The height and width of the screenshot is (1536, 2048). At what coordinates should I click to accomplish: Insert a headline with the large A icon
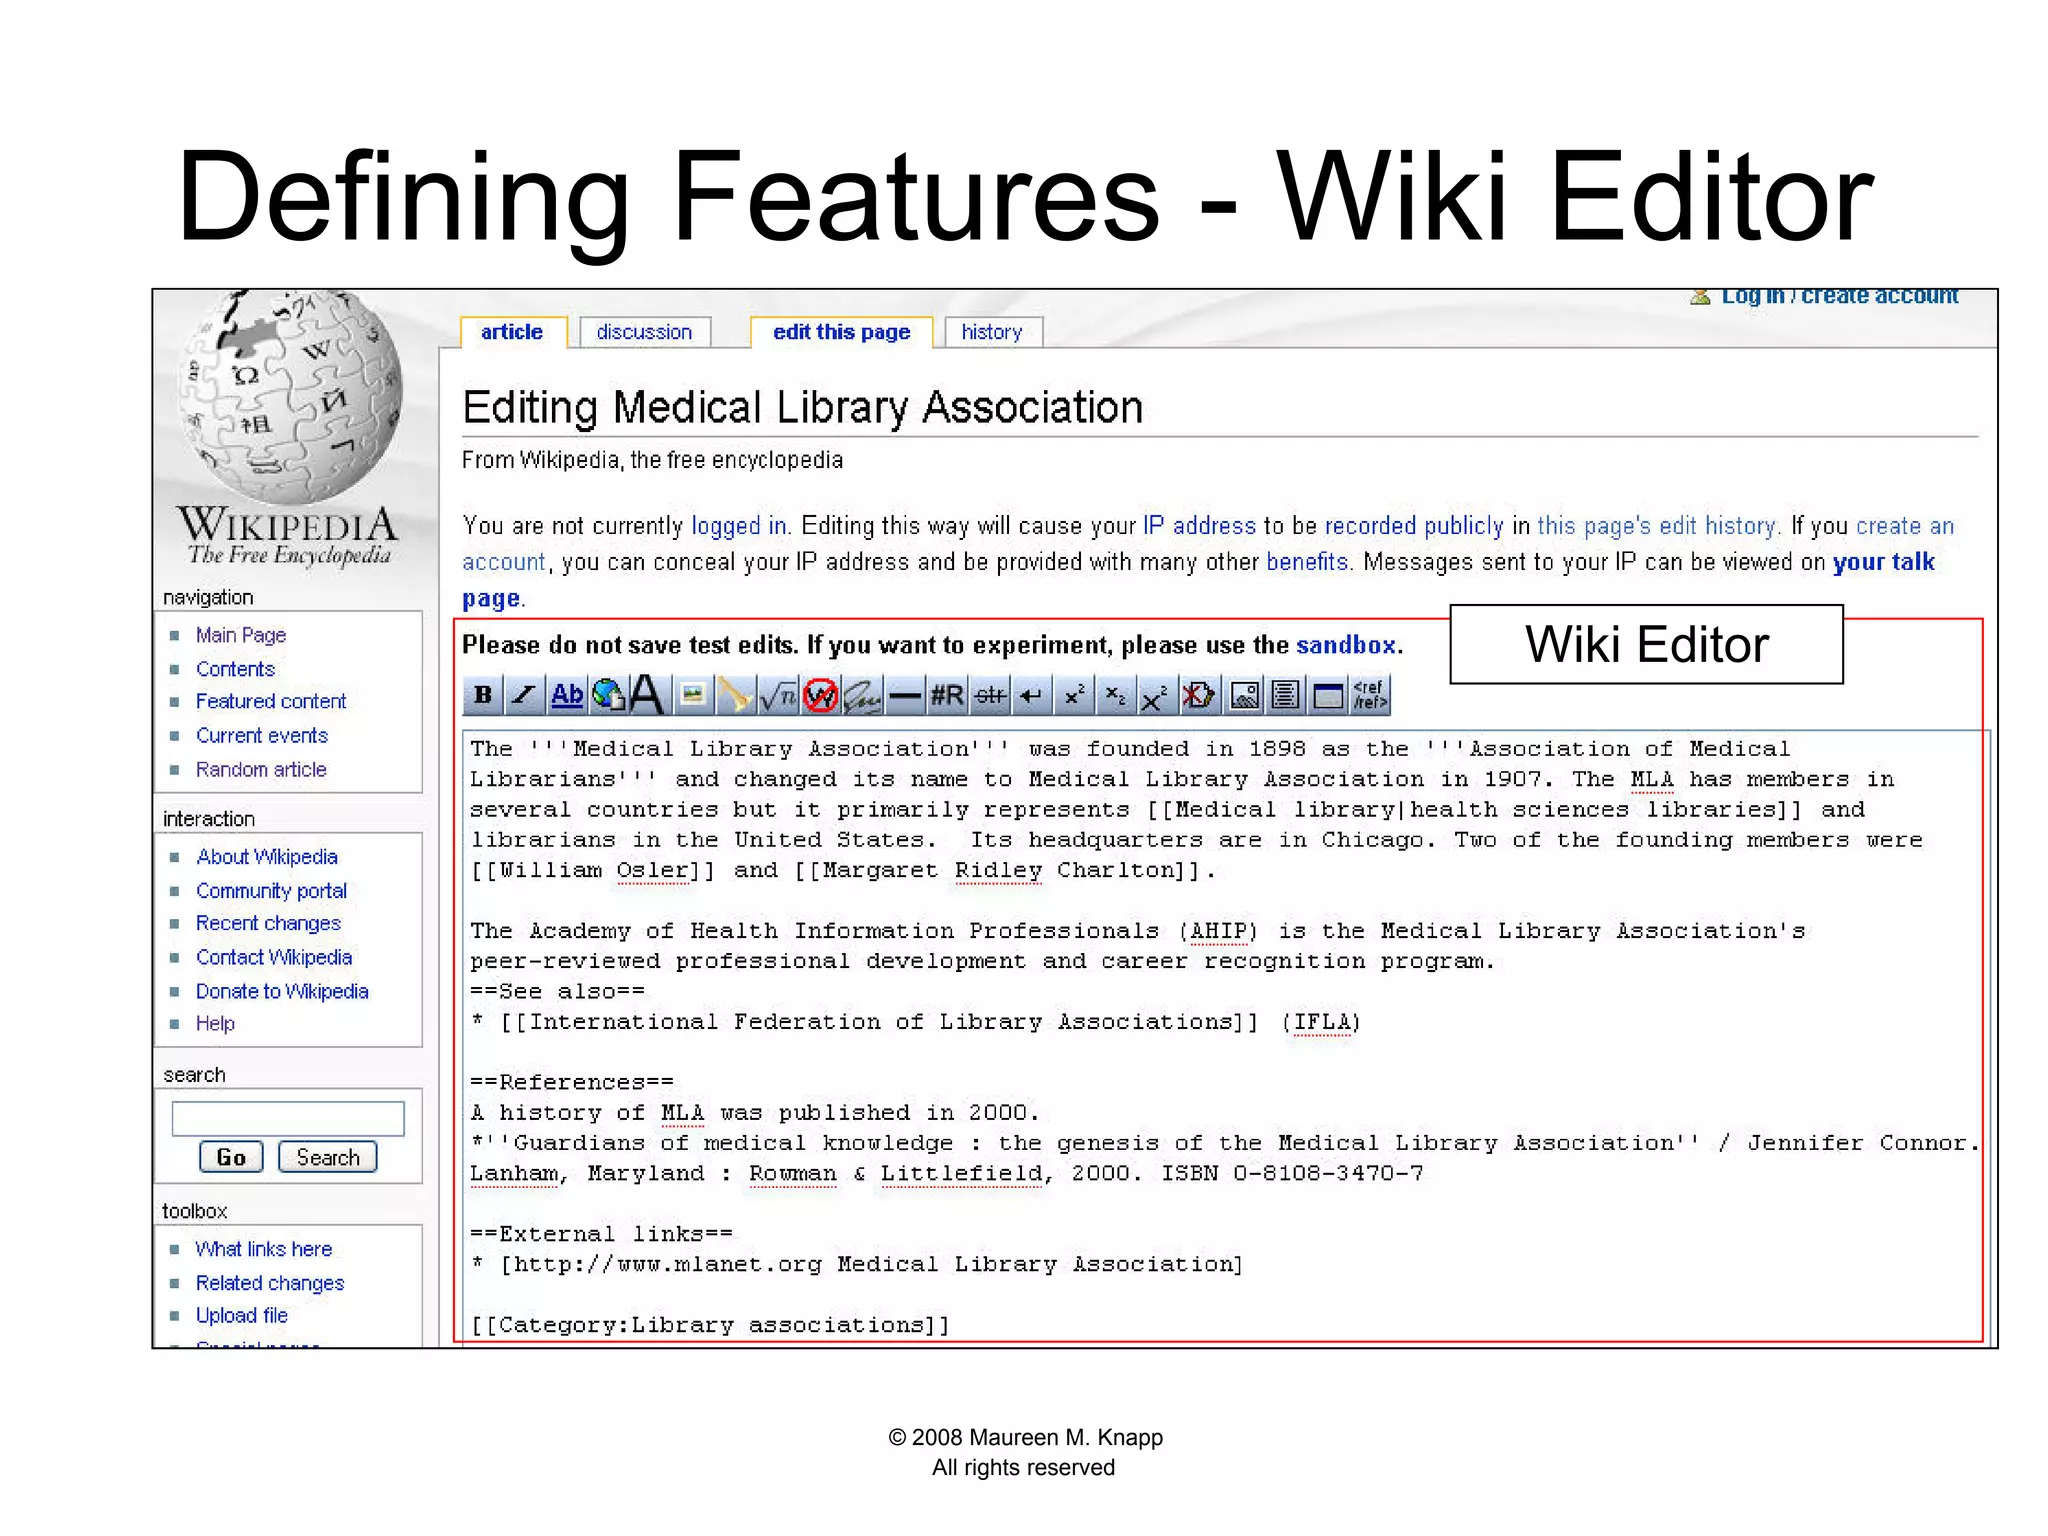(x=646, y=695)
